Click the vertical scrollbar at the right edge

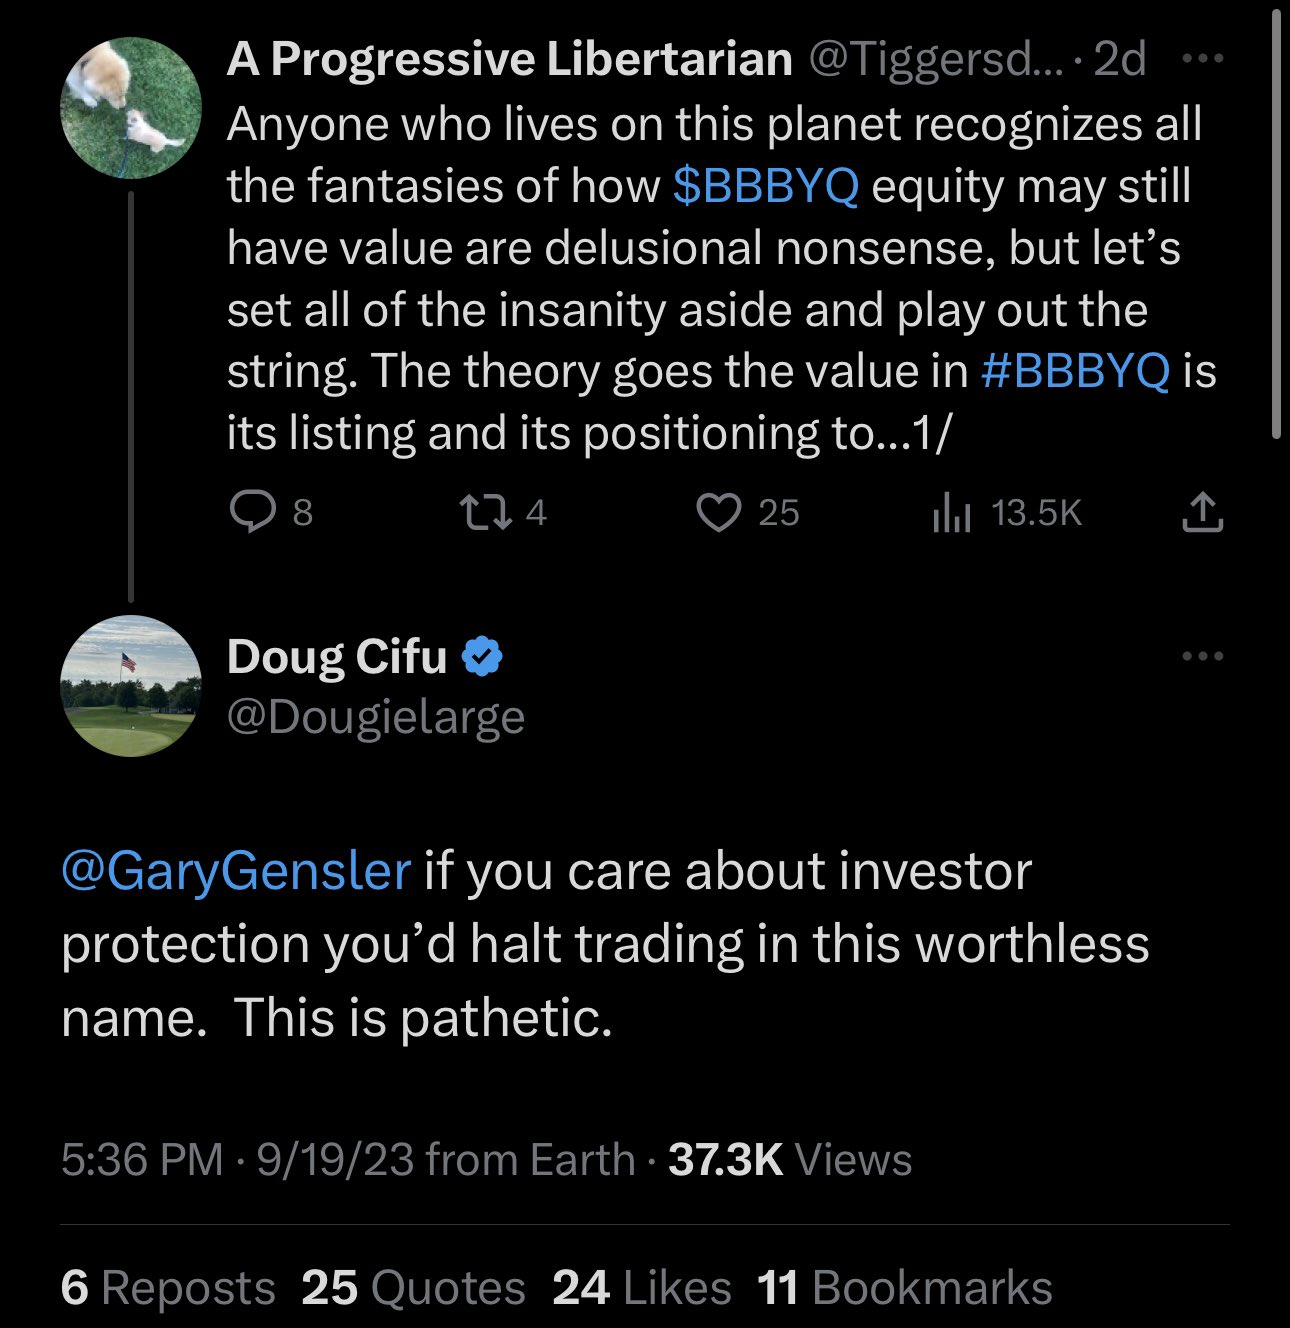(1276, 222)
